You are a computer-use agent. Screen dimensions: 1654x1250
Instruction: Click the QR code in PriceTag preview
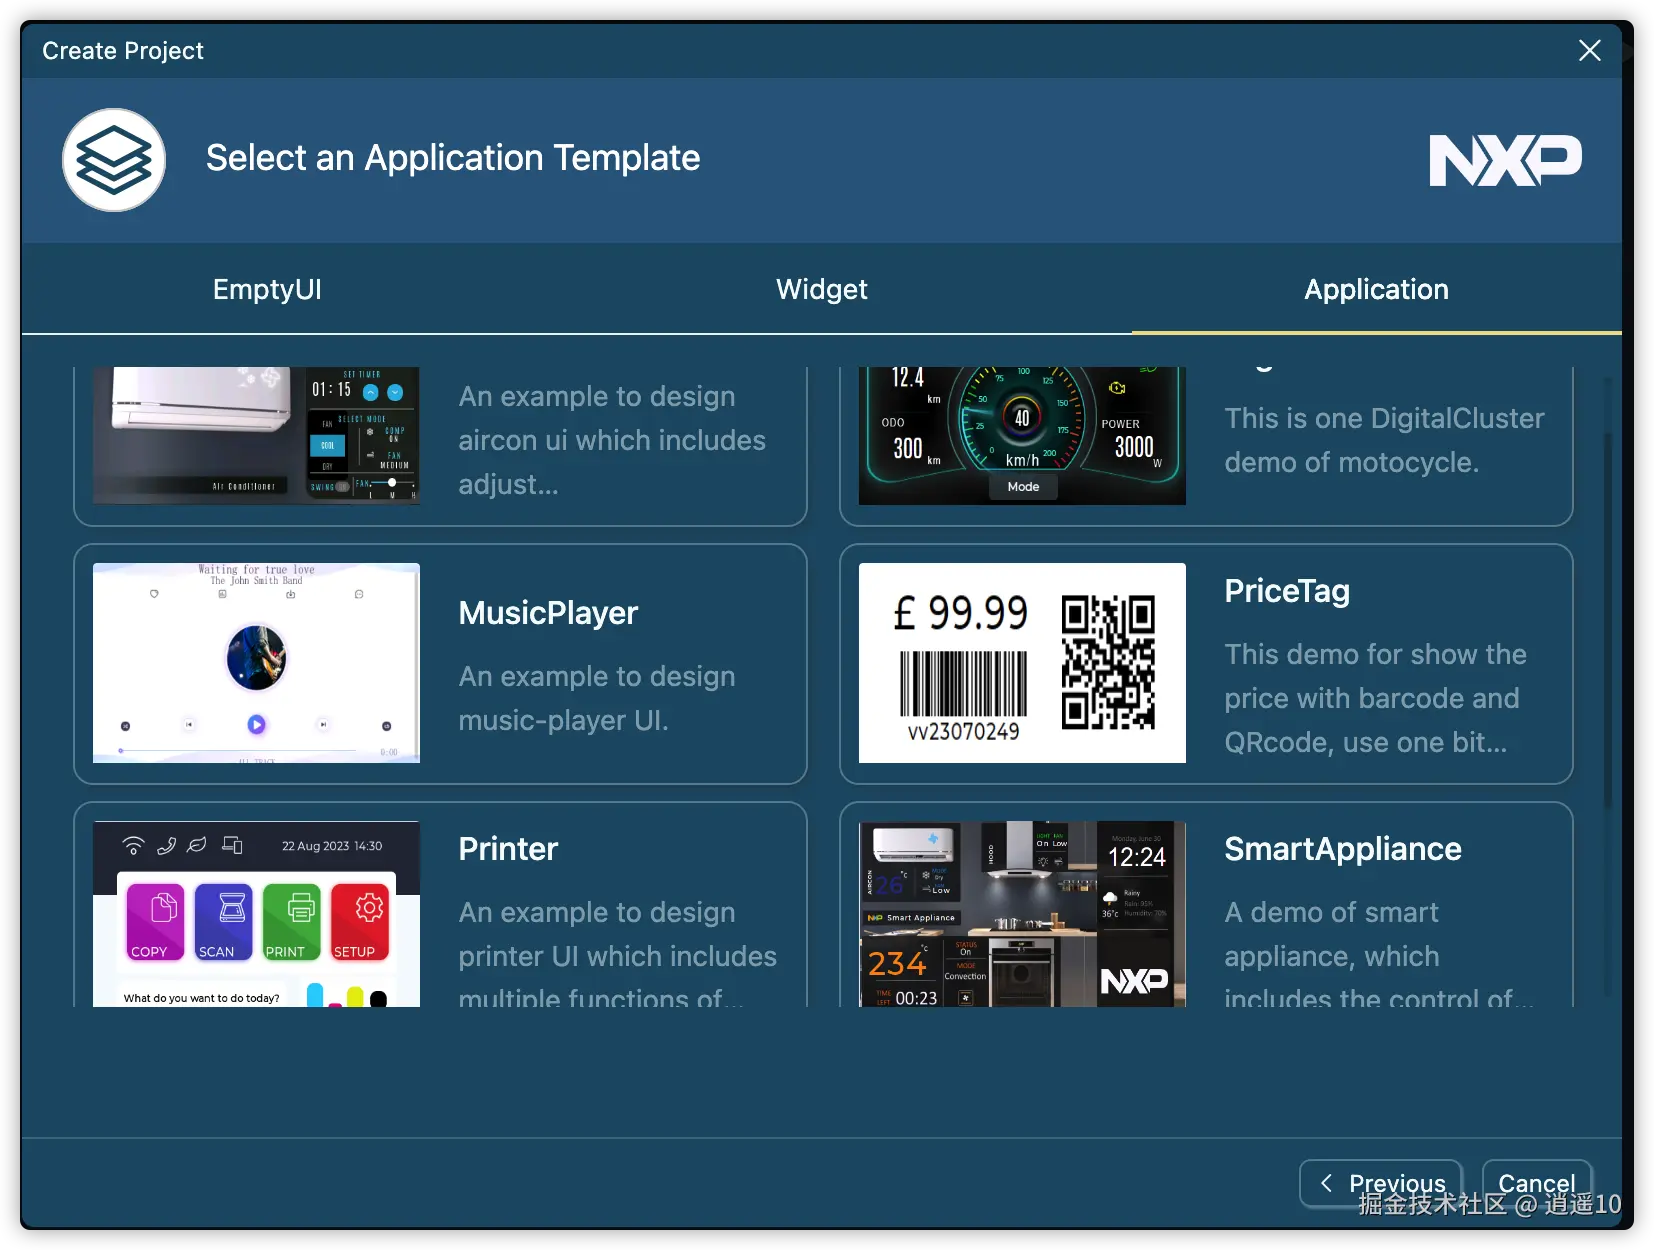click(1108, 662)
